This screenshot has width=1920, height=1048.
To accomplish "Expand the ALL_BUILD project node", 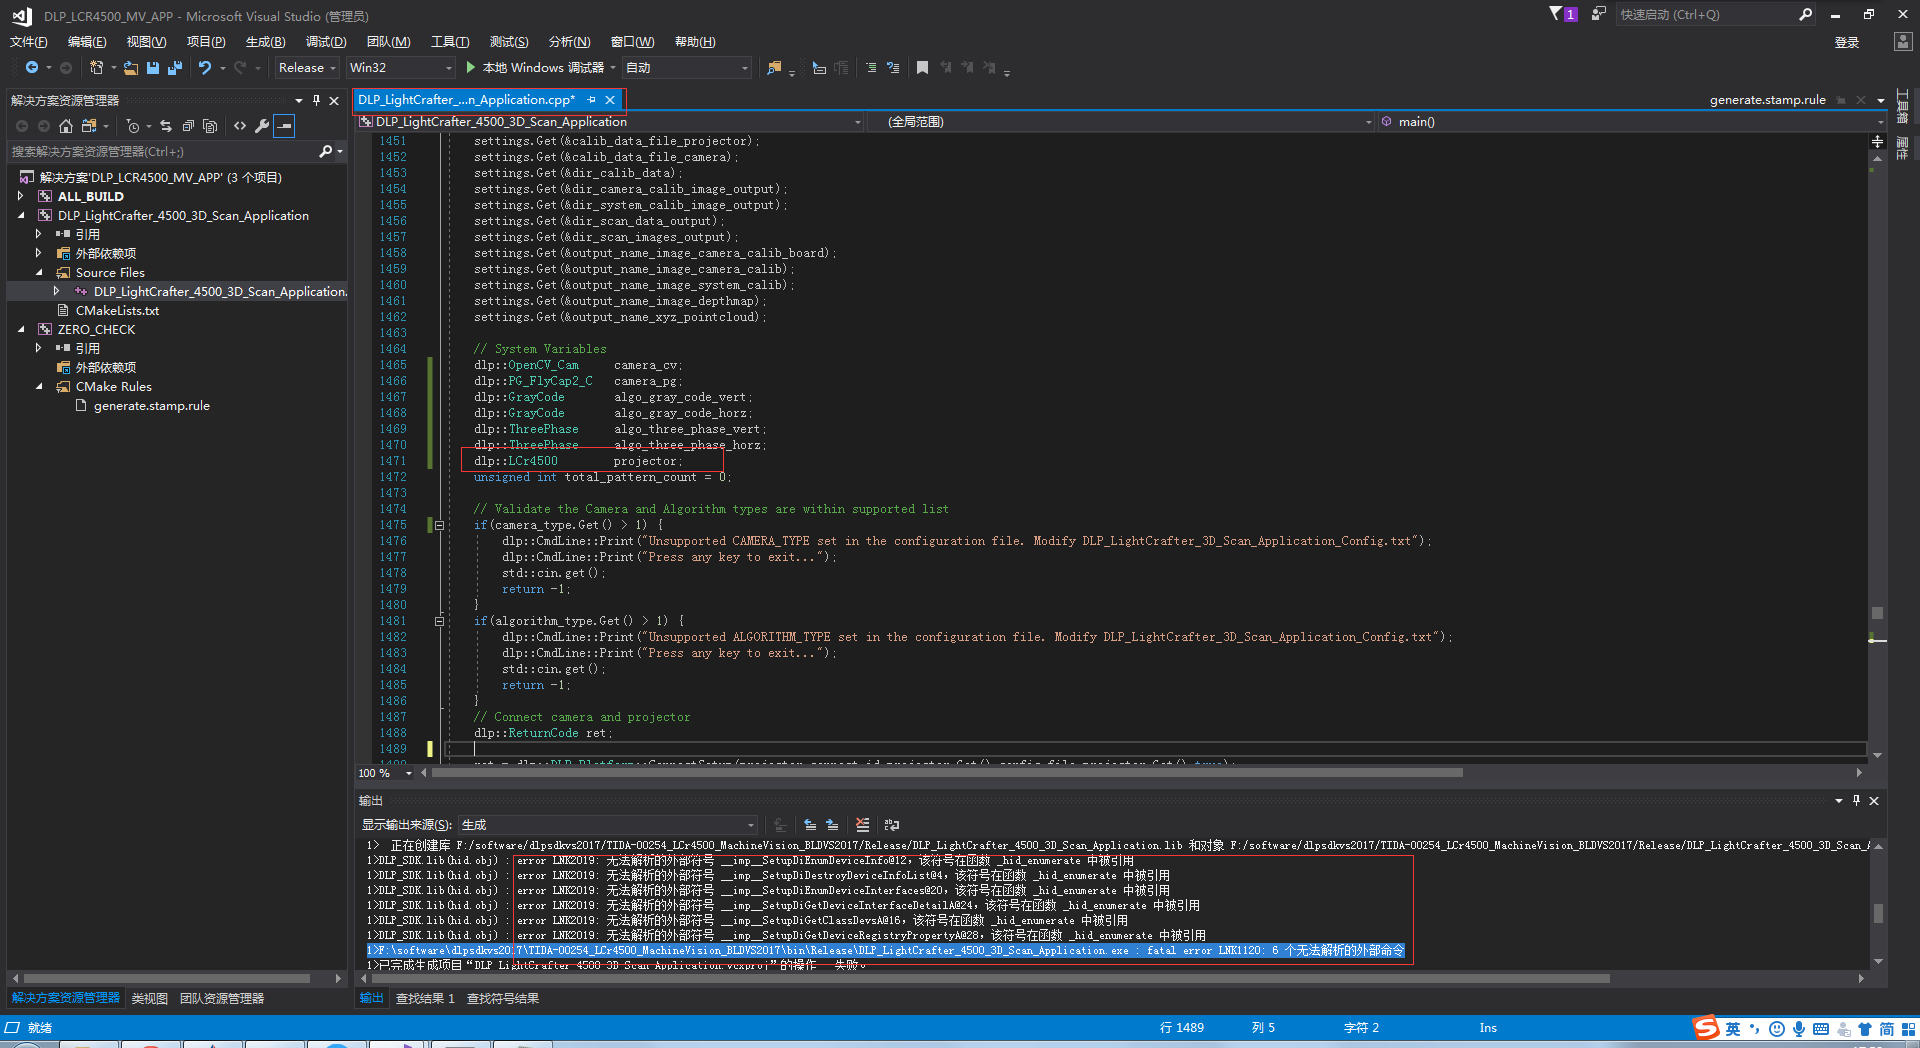I will click(21, 197).
